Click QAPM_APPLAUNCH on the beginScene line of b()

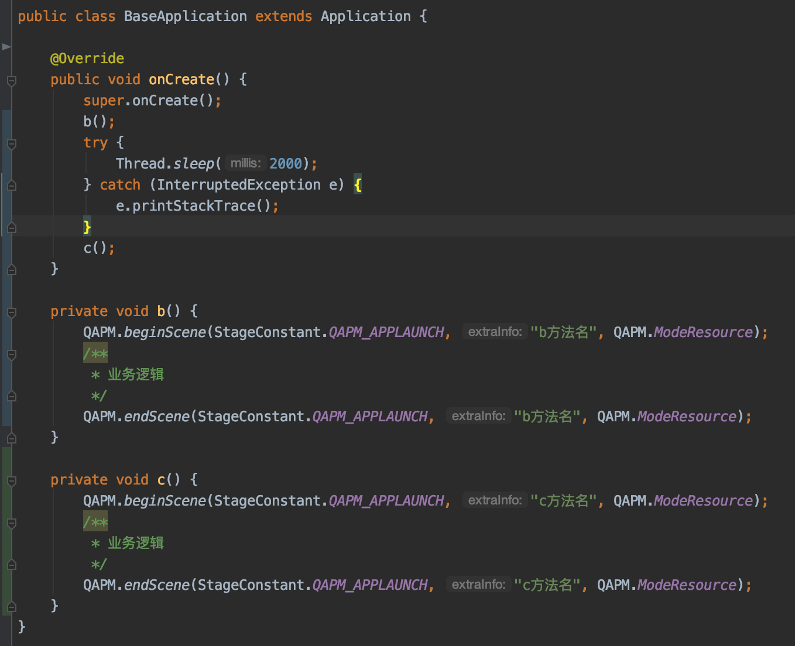386,332
